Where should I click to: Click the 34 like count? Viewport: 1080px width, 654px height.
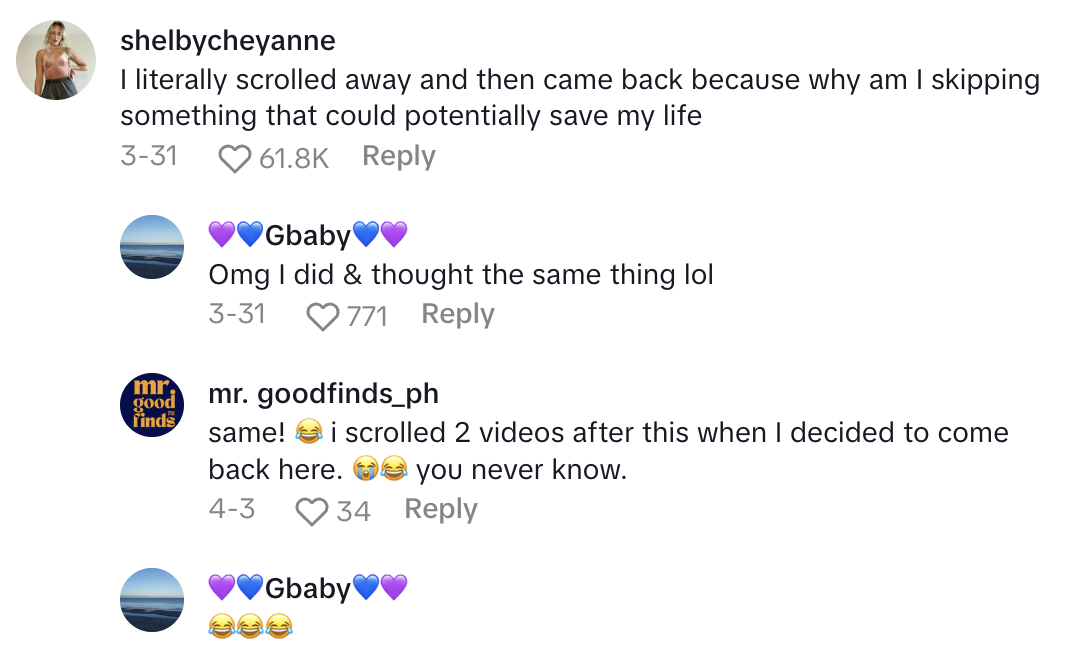(x=354, y=511)
